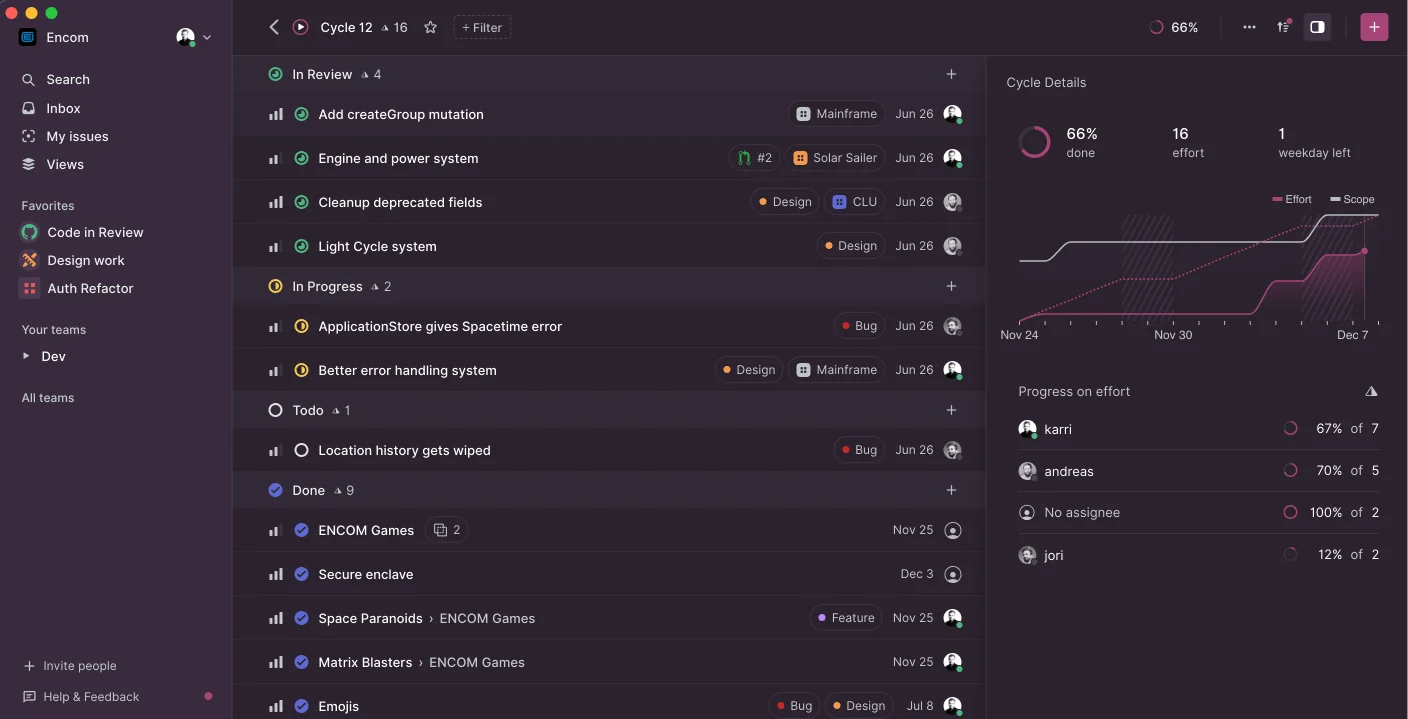Click karri's avatar in Progress on effort

pos(1027,428)
